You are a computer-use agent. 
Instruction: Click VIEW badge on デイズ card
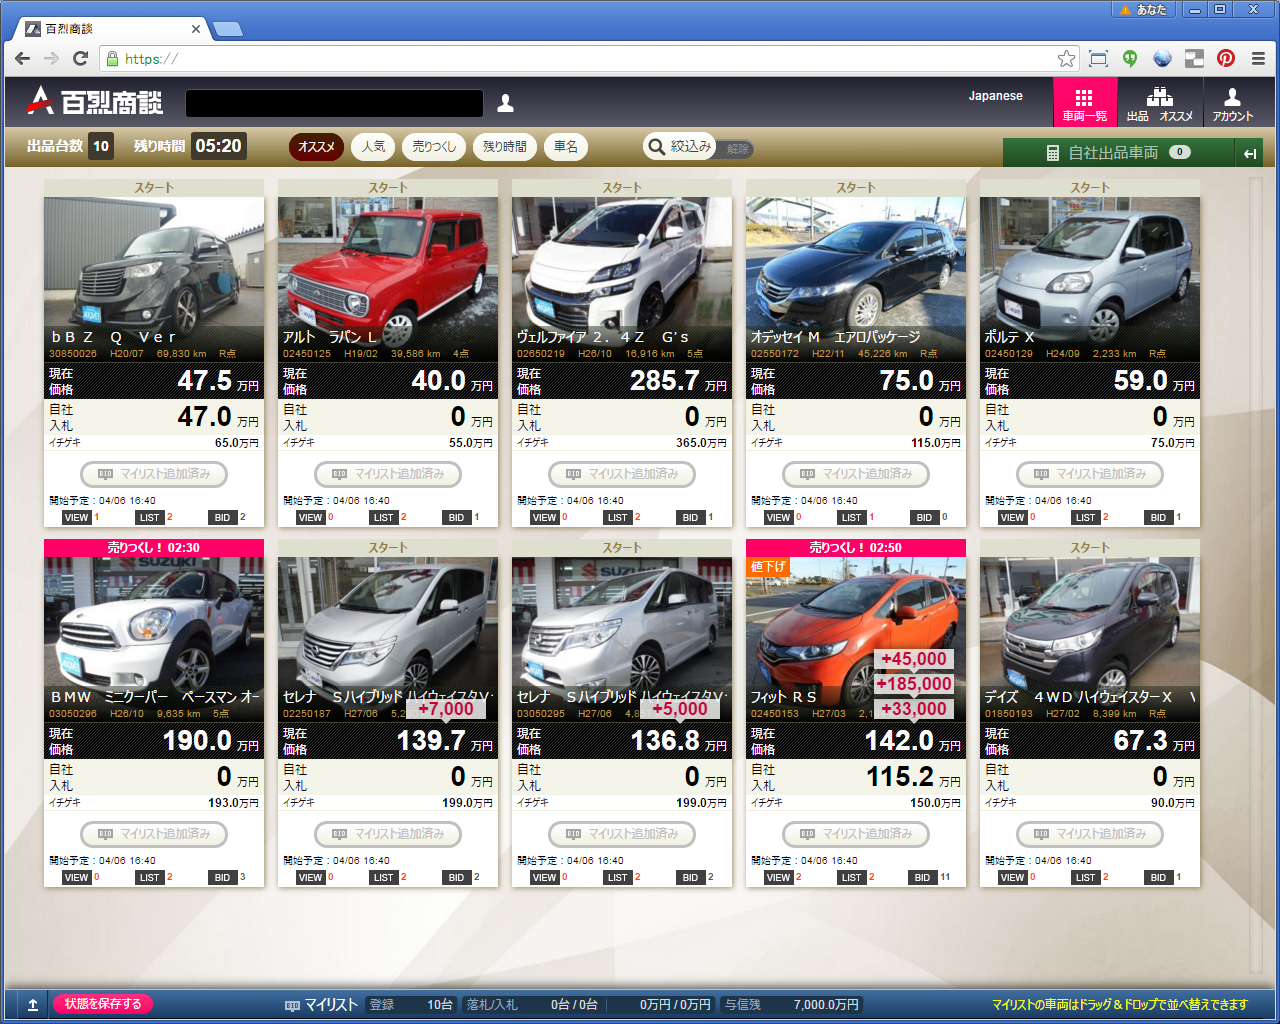[x=1012, y=878]
